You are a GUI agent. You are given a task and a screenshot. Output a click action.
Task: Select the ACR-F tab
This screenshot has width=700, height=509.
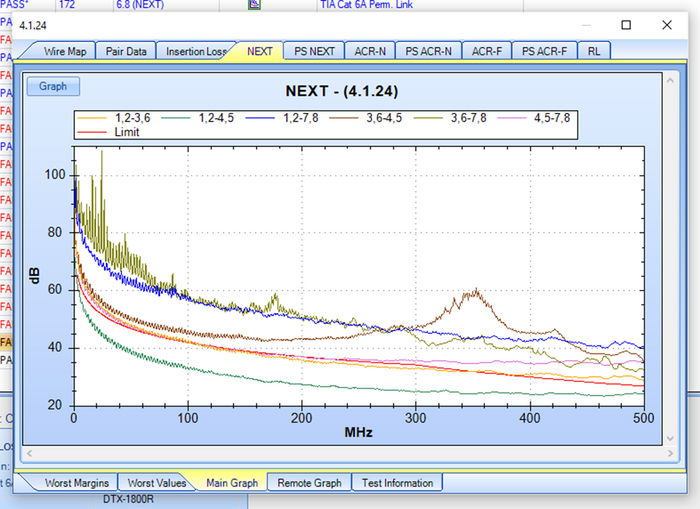pyautogui.click(x=487, y=51)
